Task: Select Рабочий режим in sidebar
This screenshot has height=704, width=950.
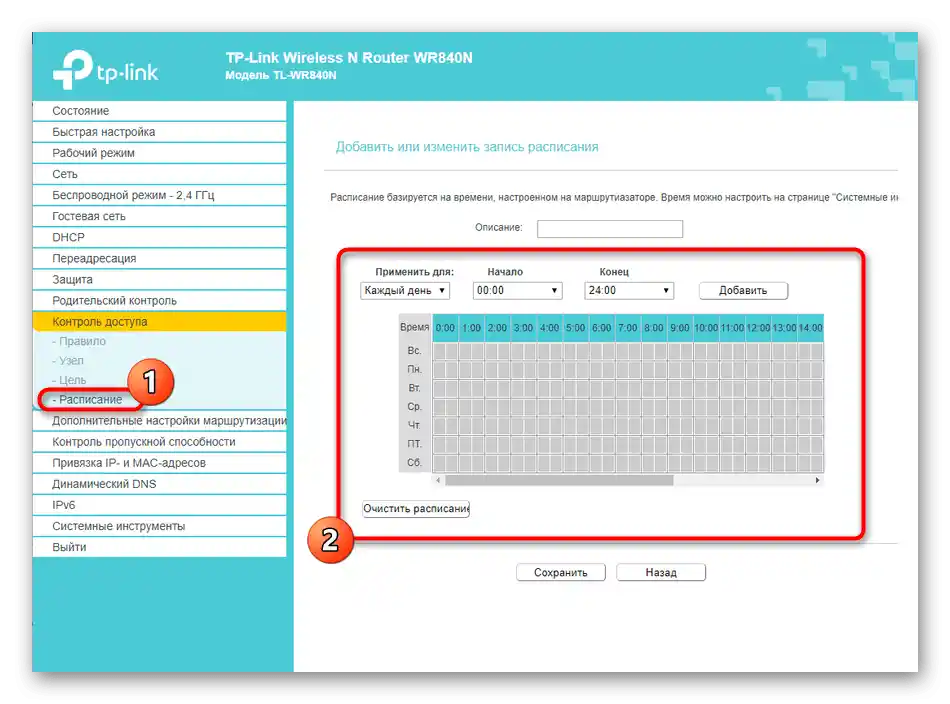Action: coord(159,153)
